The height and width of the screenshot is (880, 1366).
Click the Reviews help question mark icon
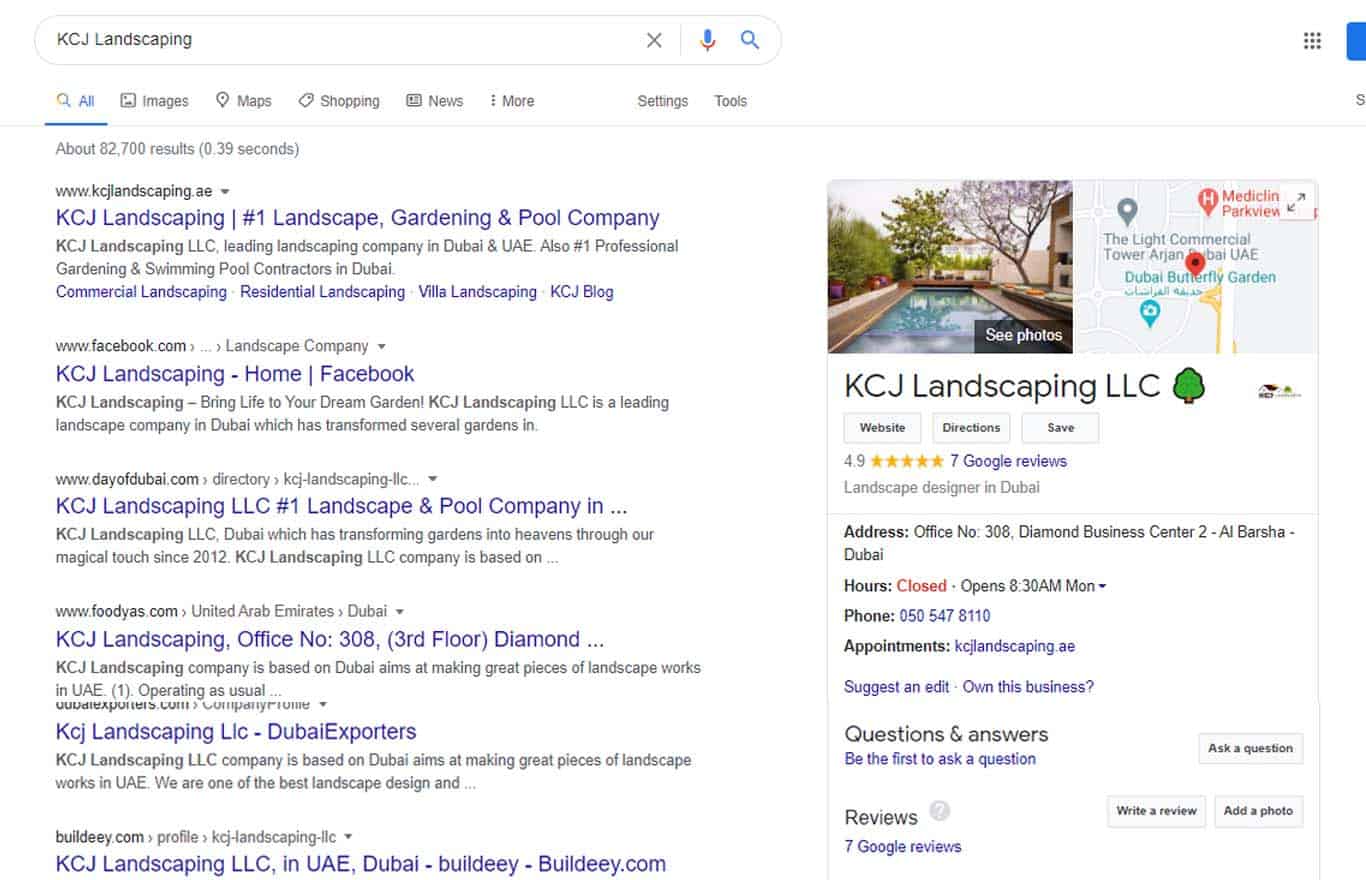coord(939,810)
